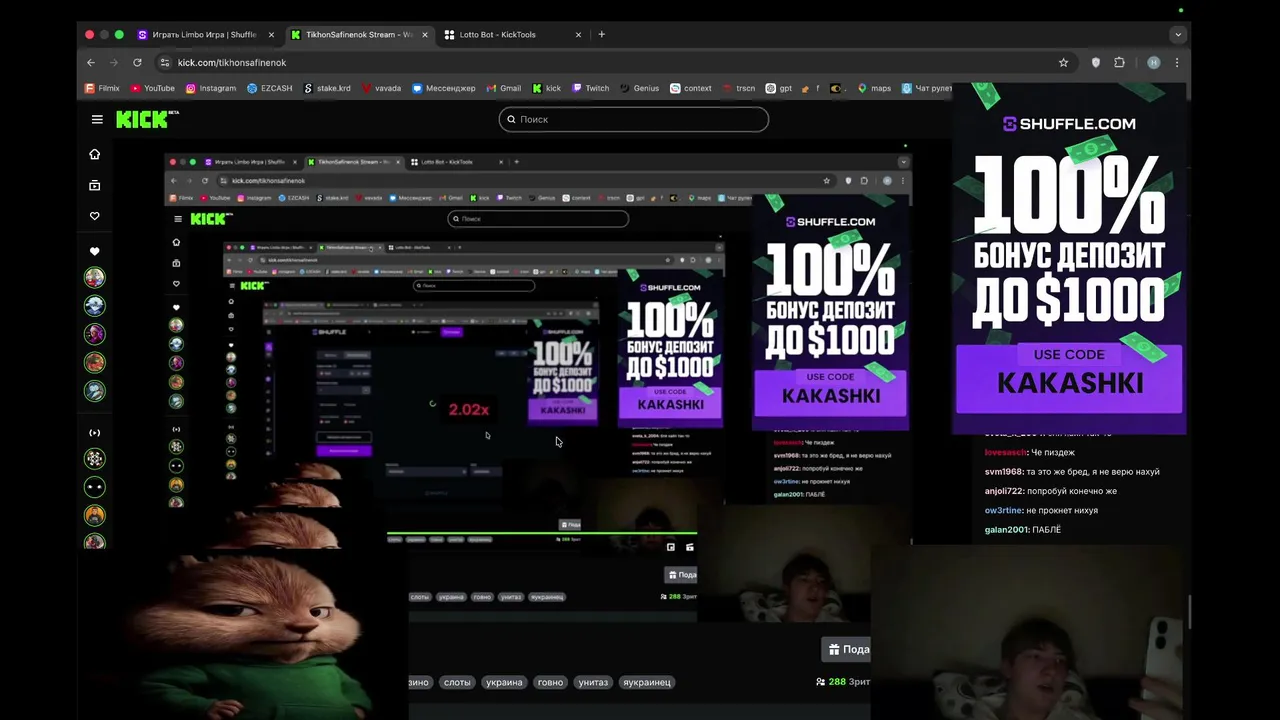The width and height of the screenshot is (1280, 720).
Task: Click the Kick home icon in sidebar
Action: [x=95, y=154]
